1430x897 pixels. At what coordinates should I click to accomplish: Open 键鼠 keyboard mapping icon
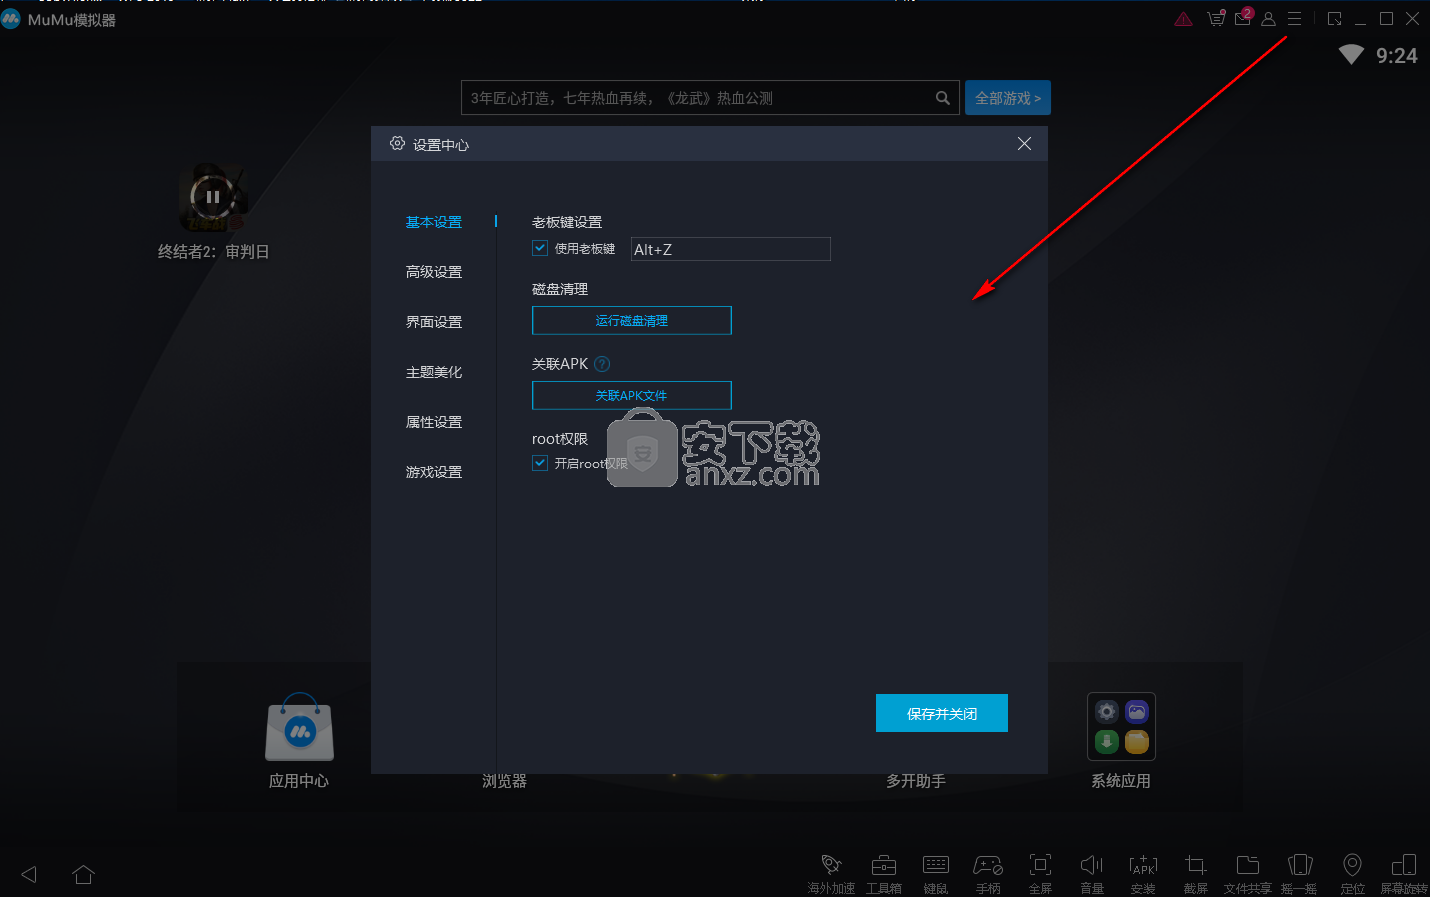coord(936,865)
